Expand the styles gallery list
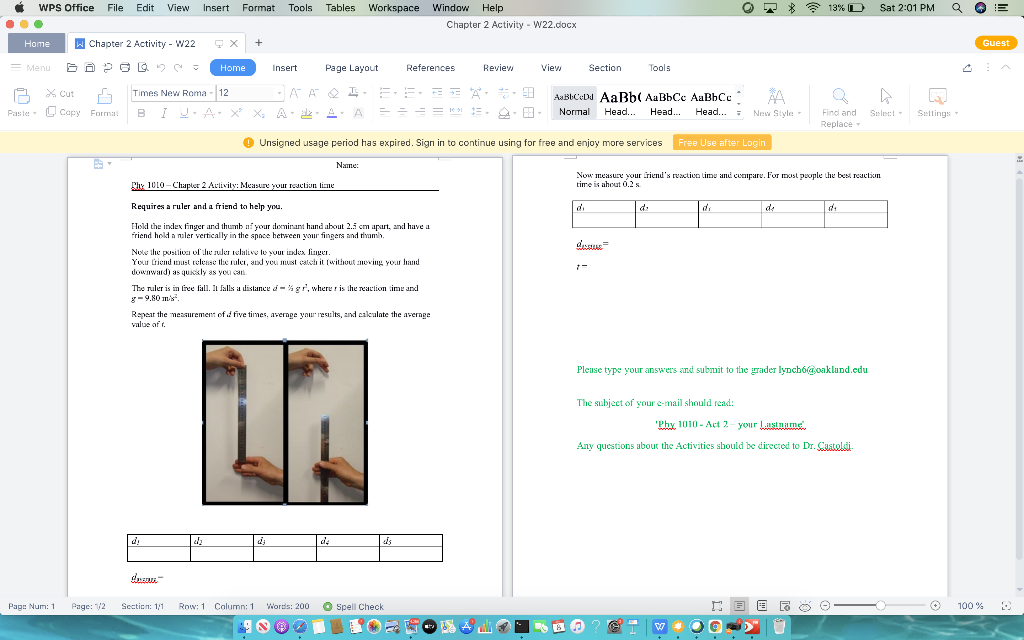Viewport: 1024px width, 640px height. coord(739,112)
